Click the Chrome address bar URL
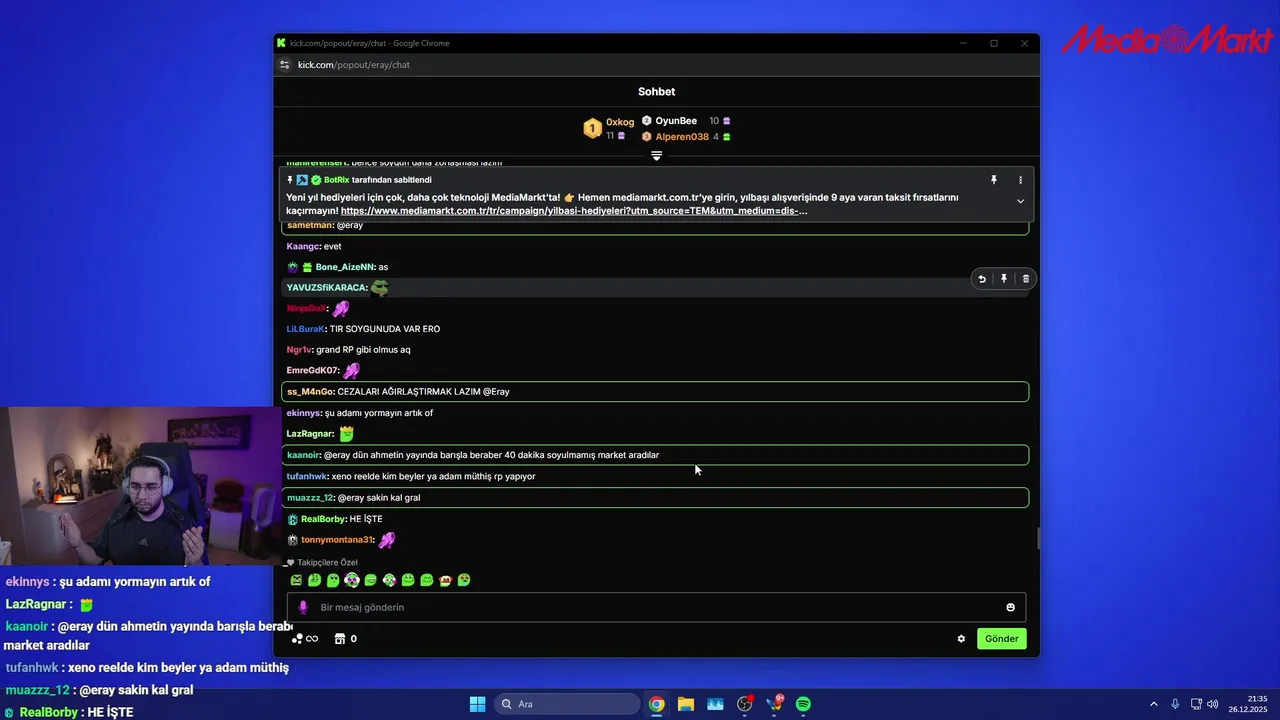Image resolution: width=1280 pixels, height=720 pixels. click(354, 65)
